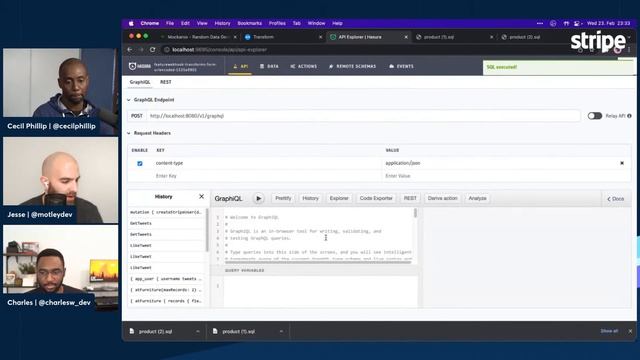640x360 pixels.
Task: Click the Hasura logo in header
Action: [x=140, y=66]
